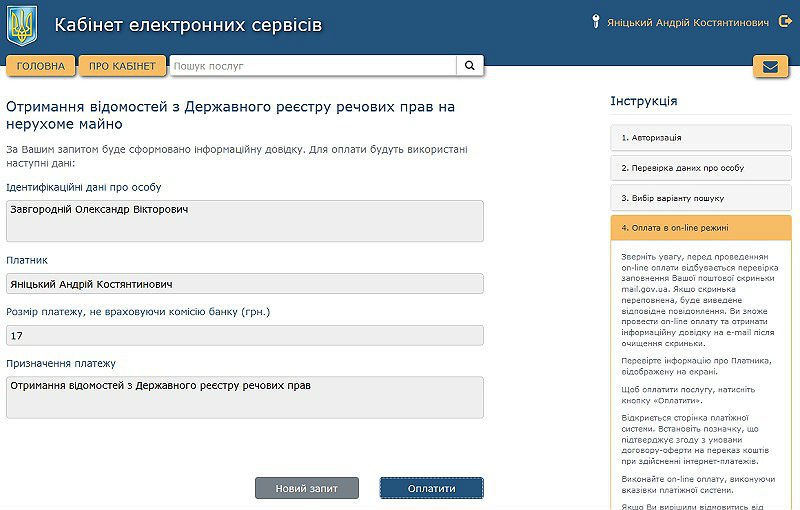Expand step '3. Вибір варіанту пошуку'
Screen dimensions: 800x510
[700, 198]
